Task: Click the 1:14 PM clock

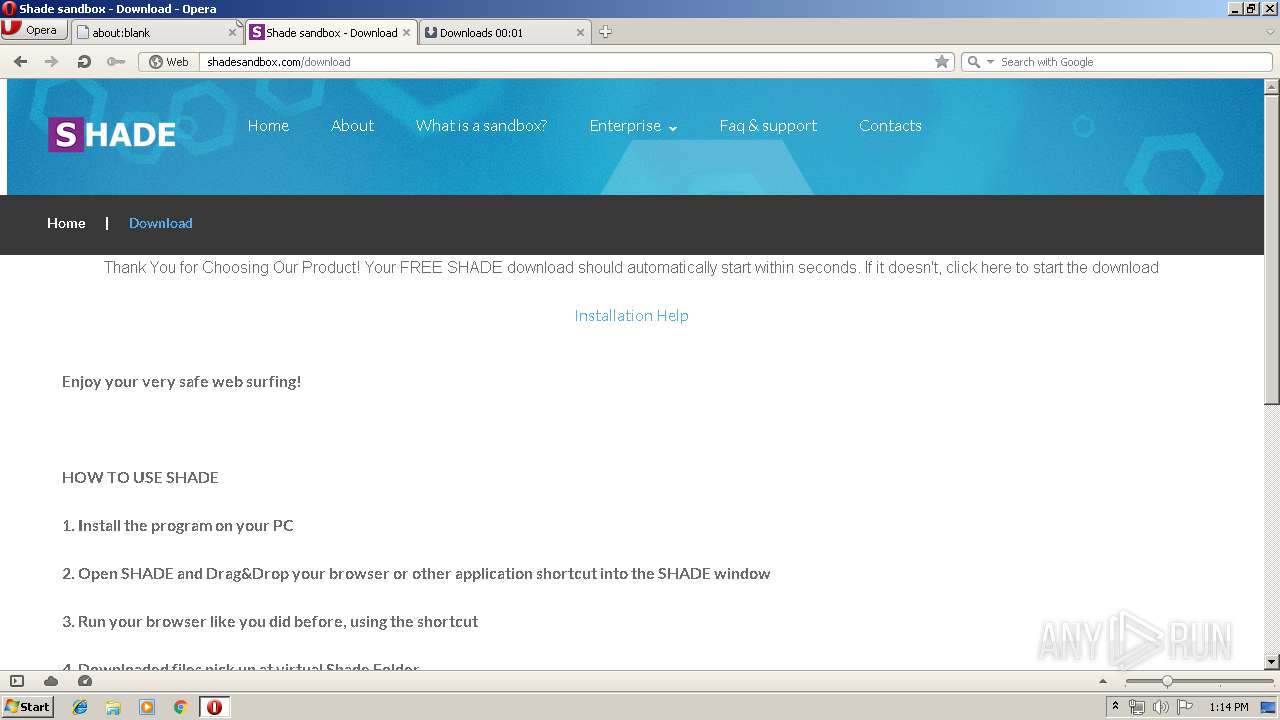Action: [1229, 707]
